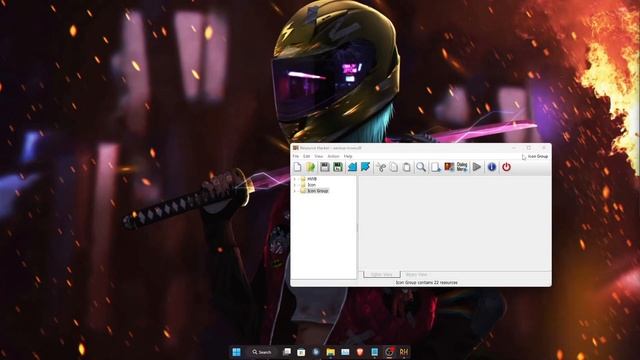Select the first folder above Icon
Screen dimensions: 640x360
click(312, 179)
